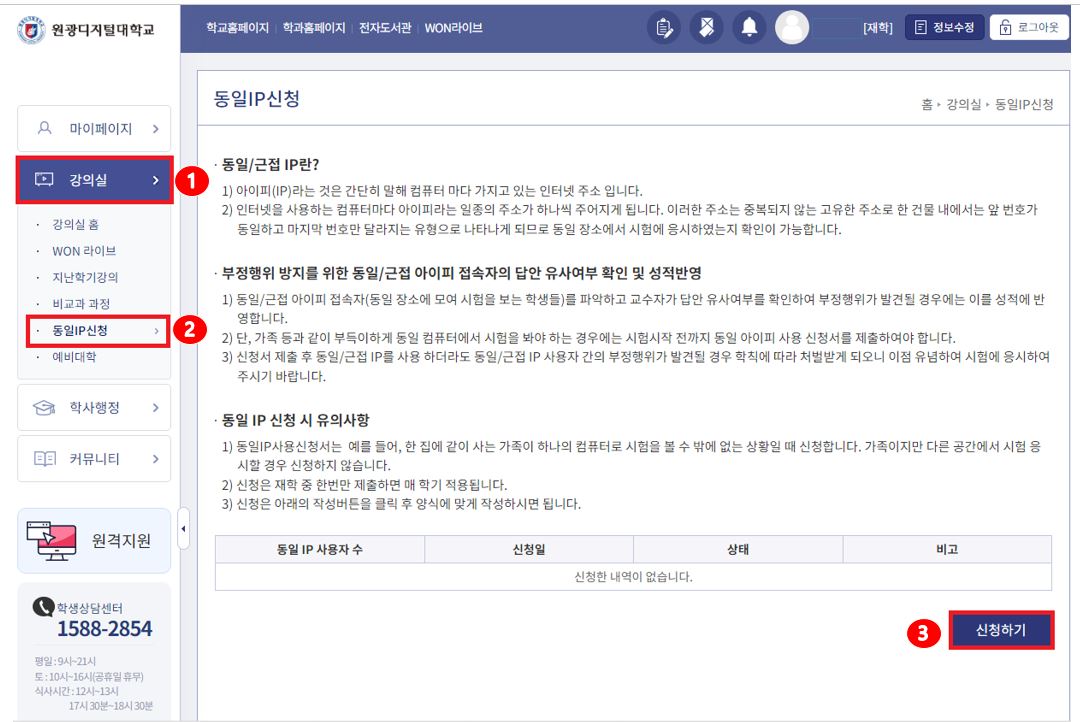Open 전자도서관 in the top menu

pos(384,28)
